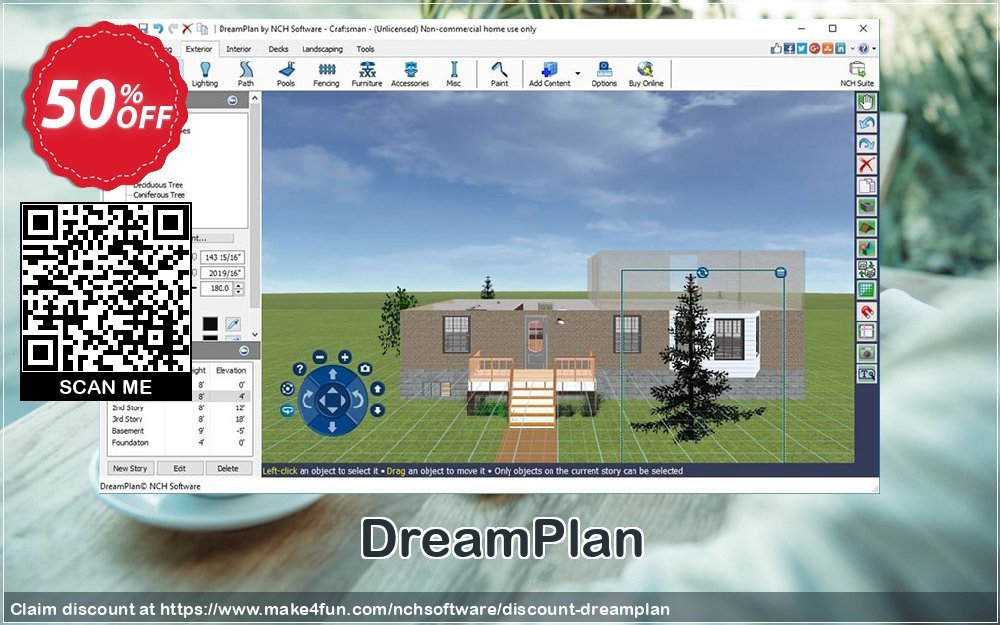Switch to the Decks tab
Screen dimensions: 1000x625
pos(278,49)
